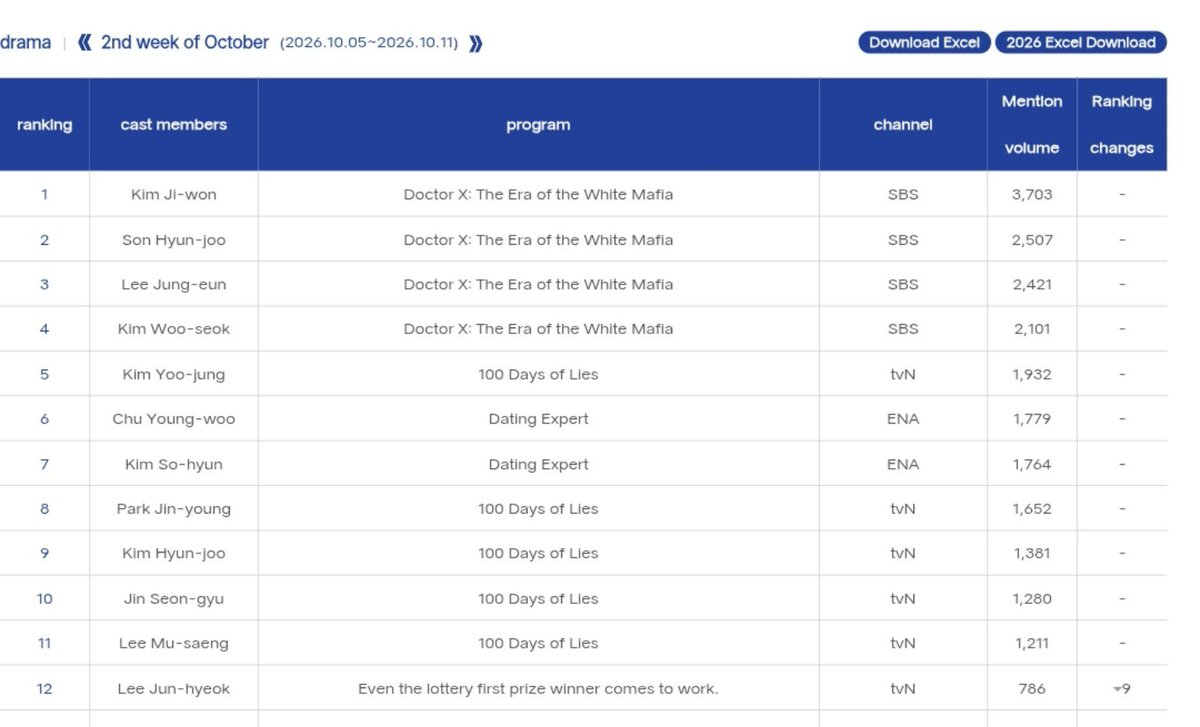Open the drama category tab
This screenshot has width=1200, height=727.
point(25,42)
